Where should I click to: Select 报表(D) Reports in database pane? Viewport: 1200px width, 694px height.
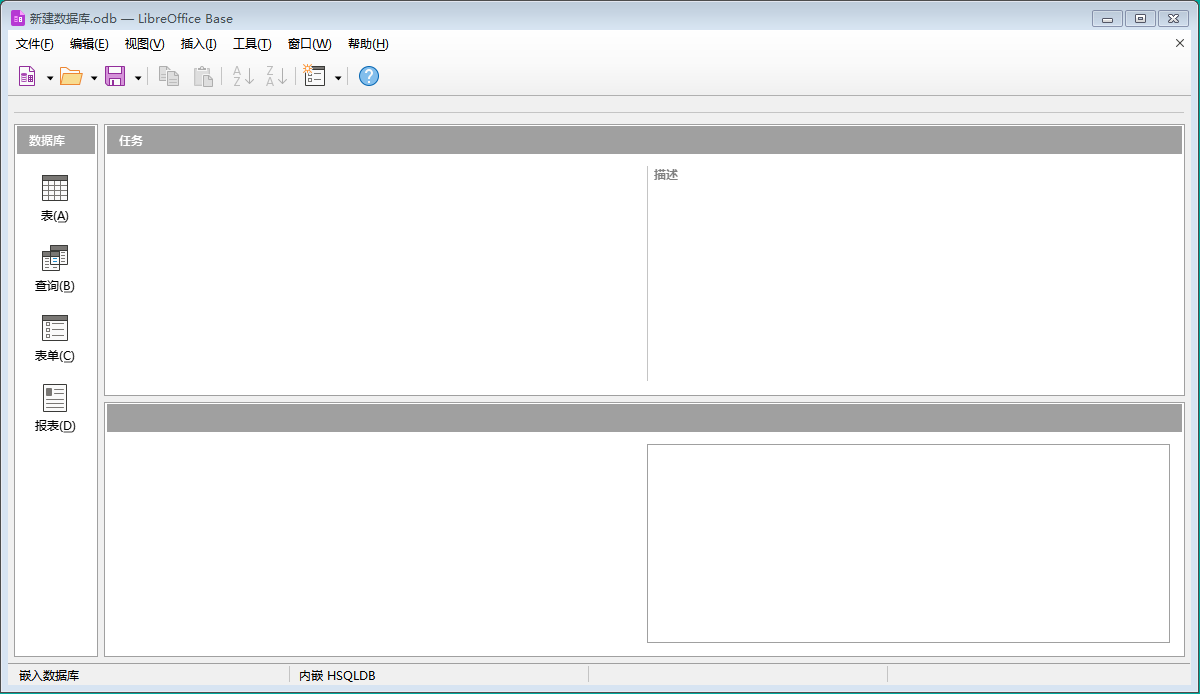tap(55, 408)
